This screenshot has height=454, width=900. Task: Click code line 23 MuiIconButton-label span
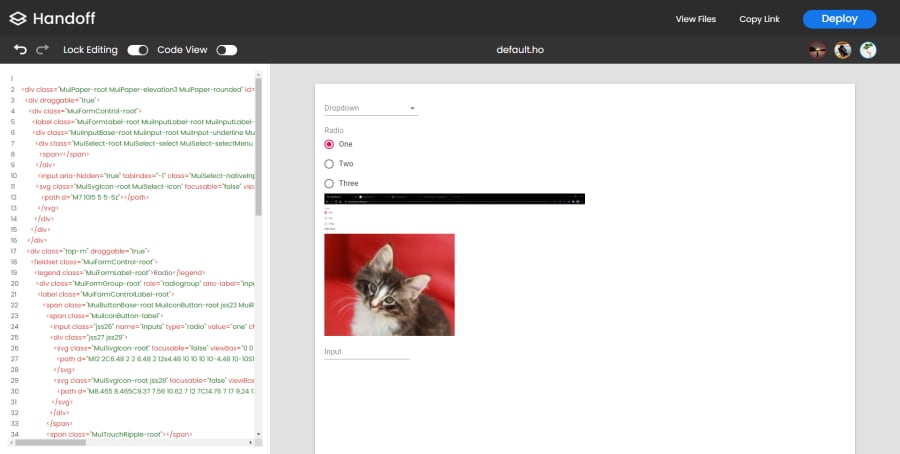click(x=105, y=316)
